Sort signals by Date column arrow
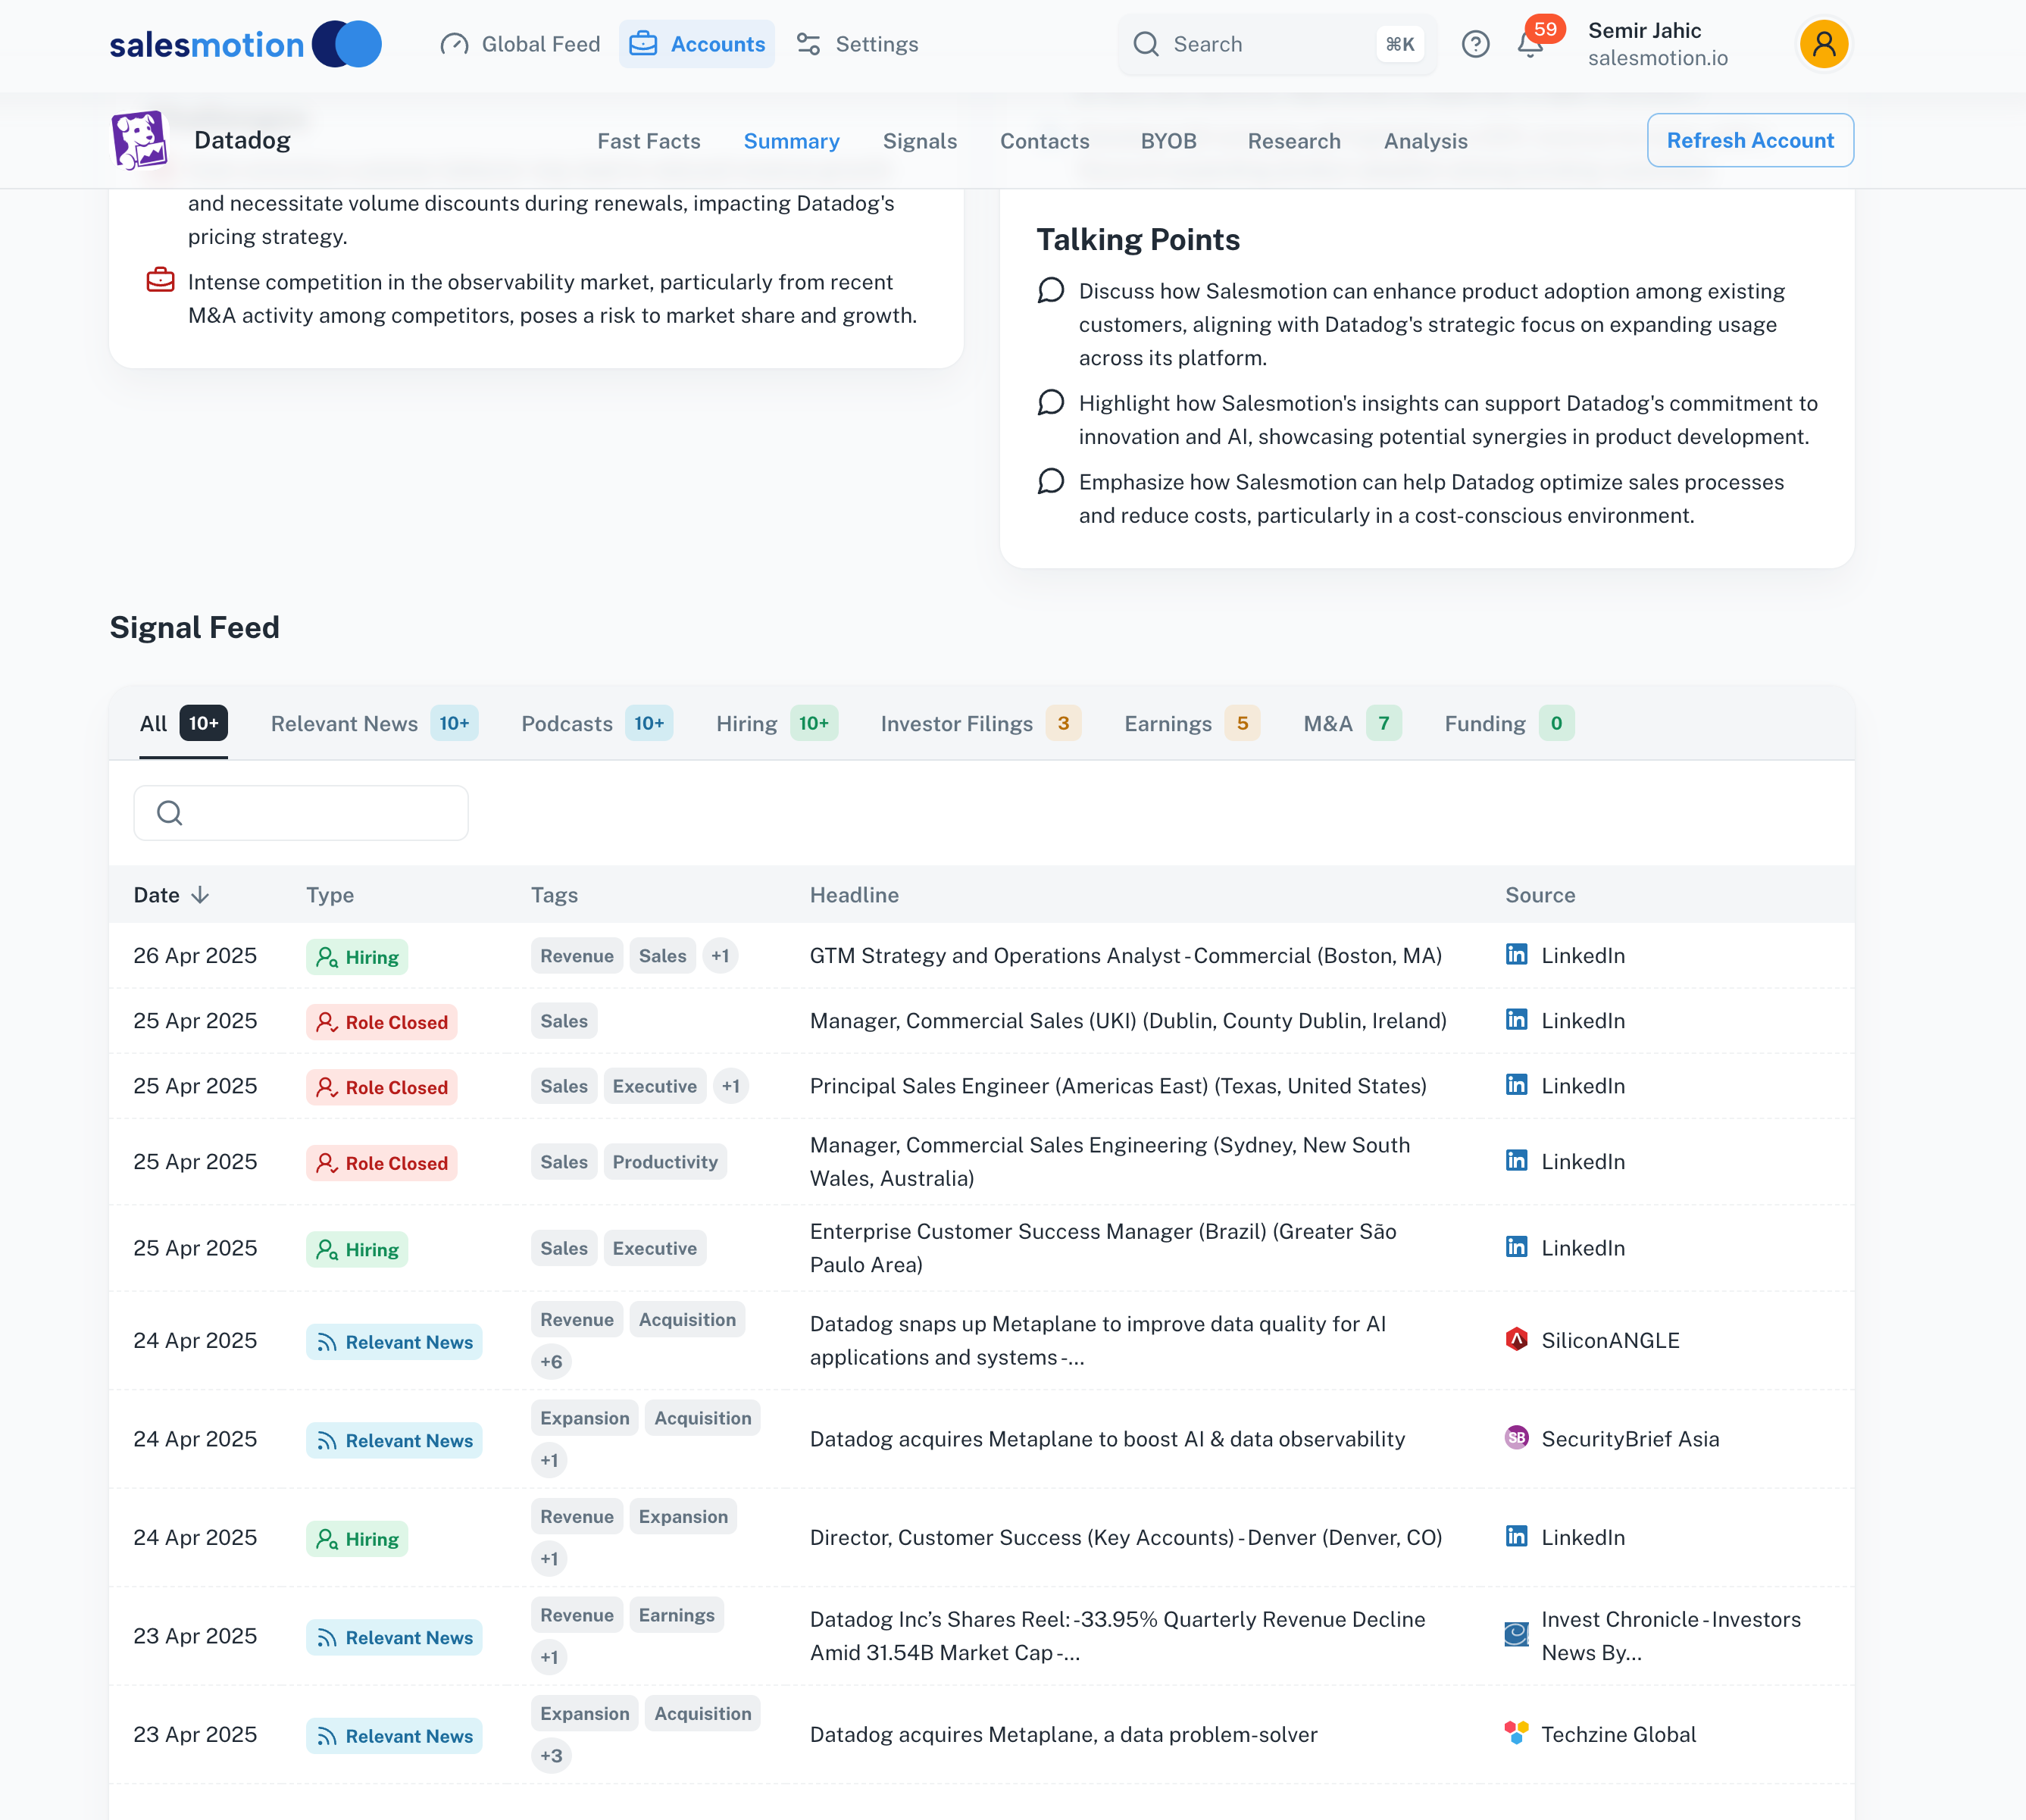2026x1820 pixels. point(200,895)
